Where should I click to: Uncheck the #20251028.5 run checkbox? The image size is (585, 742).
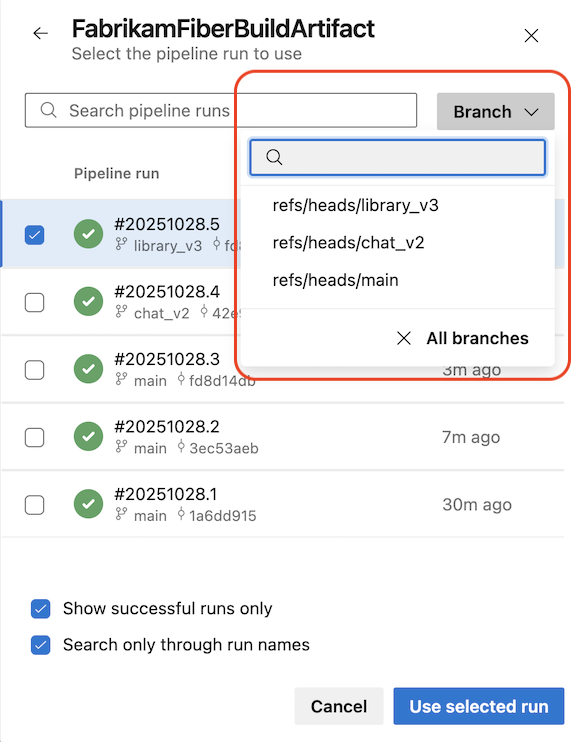(35, 235)
